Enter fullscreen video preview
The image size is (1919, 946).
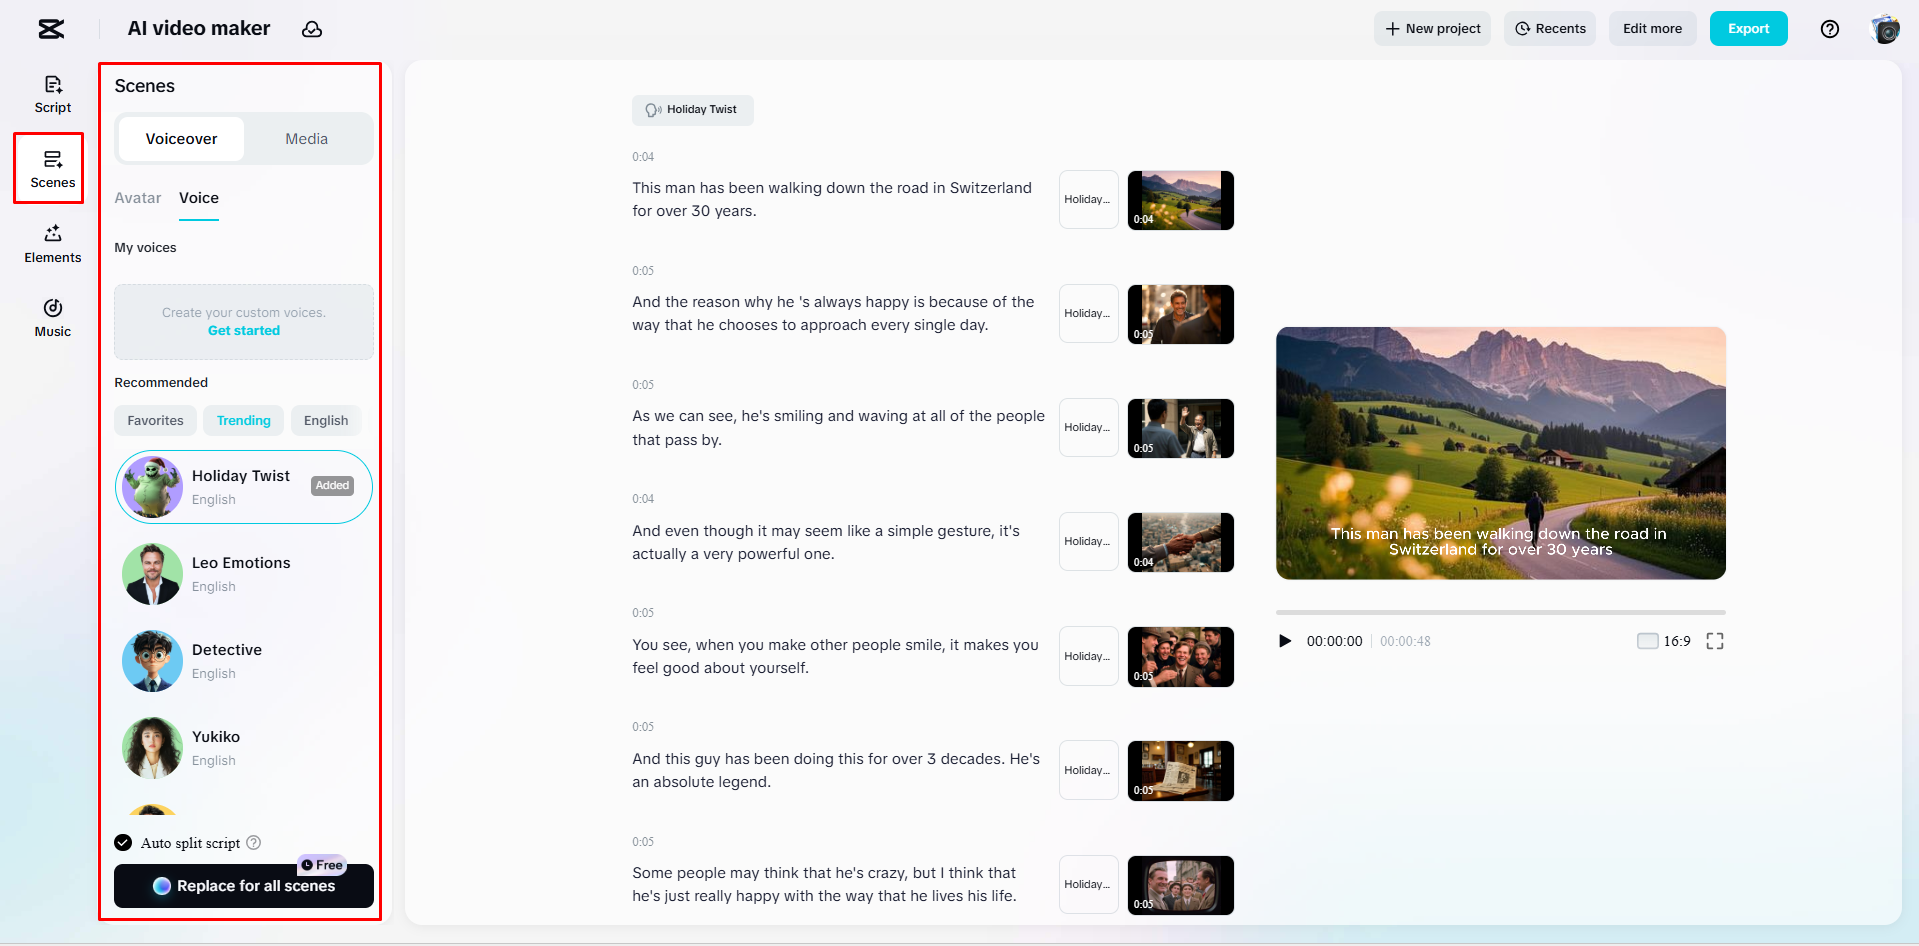[1715, 641]
